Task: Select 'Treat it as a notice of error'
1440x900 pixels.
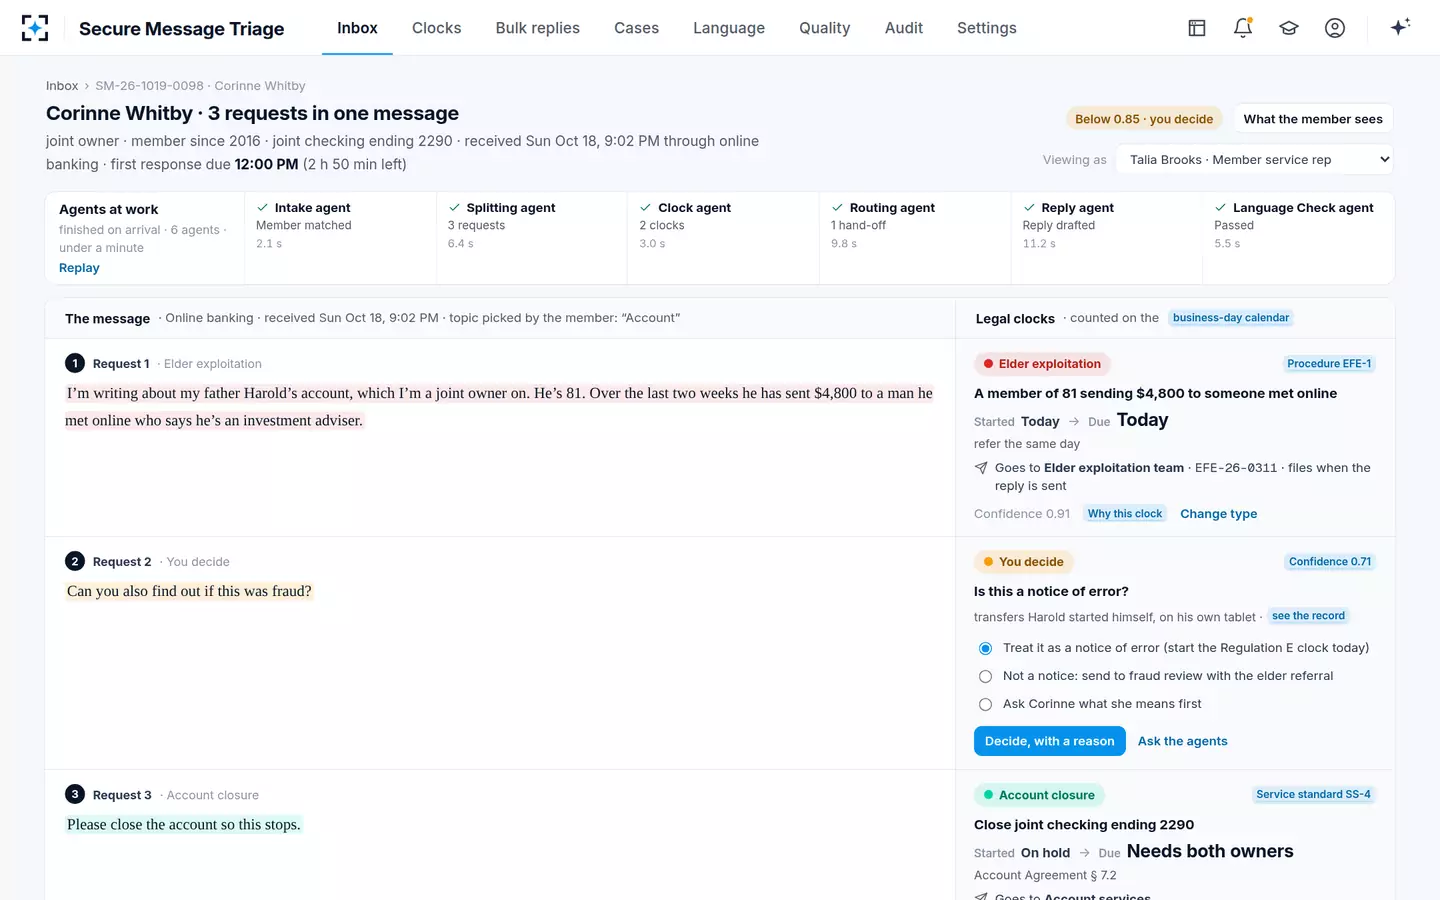Action: [986, 648]
